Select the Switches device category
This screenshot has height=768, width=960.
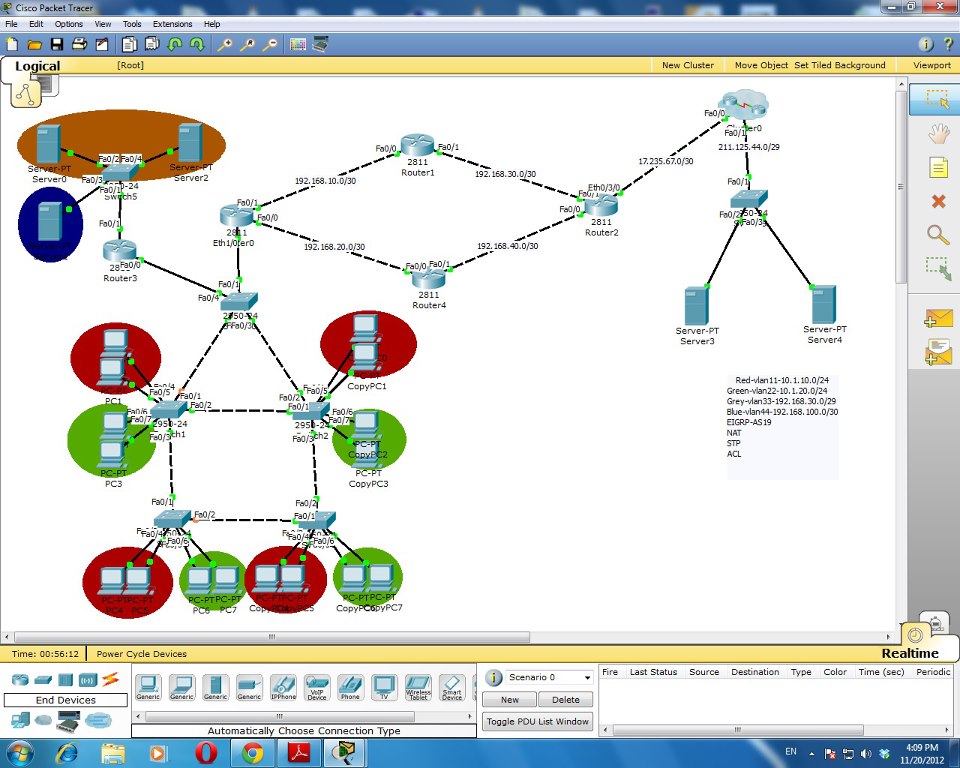pos(43,679)
